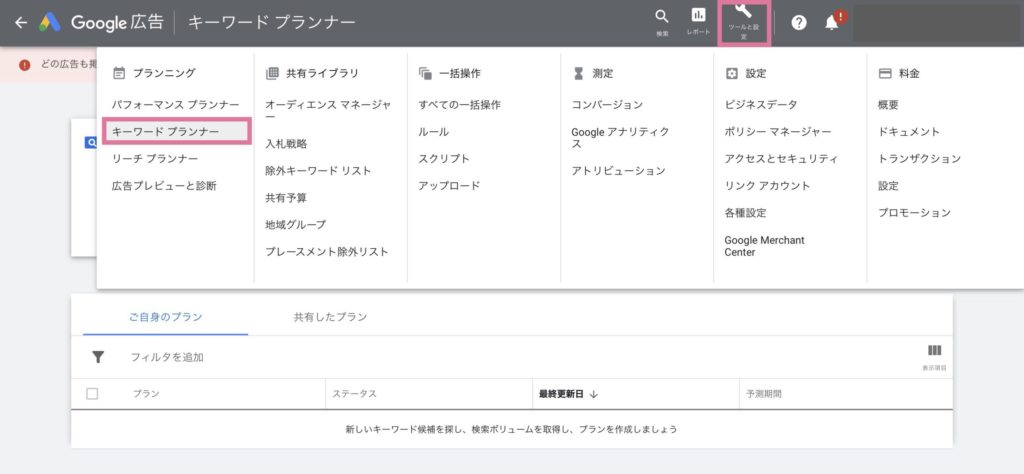This screenshot has width=1024, height=474.
Task: Click the 予測期間 column header
Action: (764, 394)
